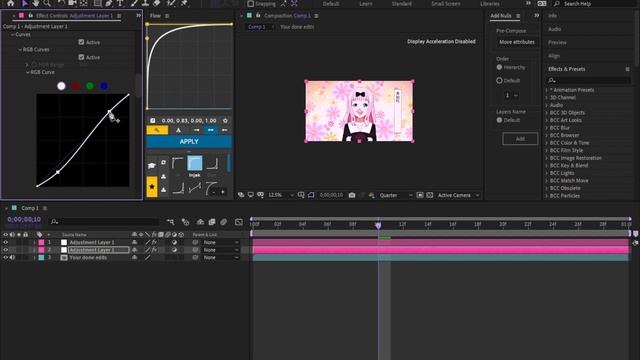This screenshot has width=640, height=360.
Task: Select the white RGB channel swatch
Action: click(x=61, y=86)
